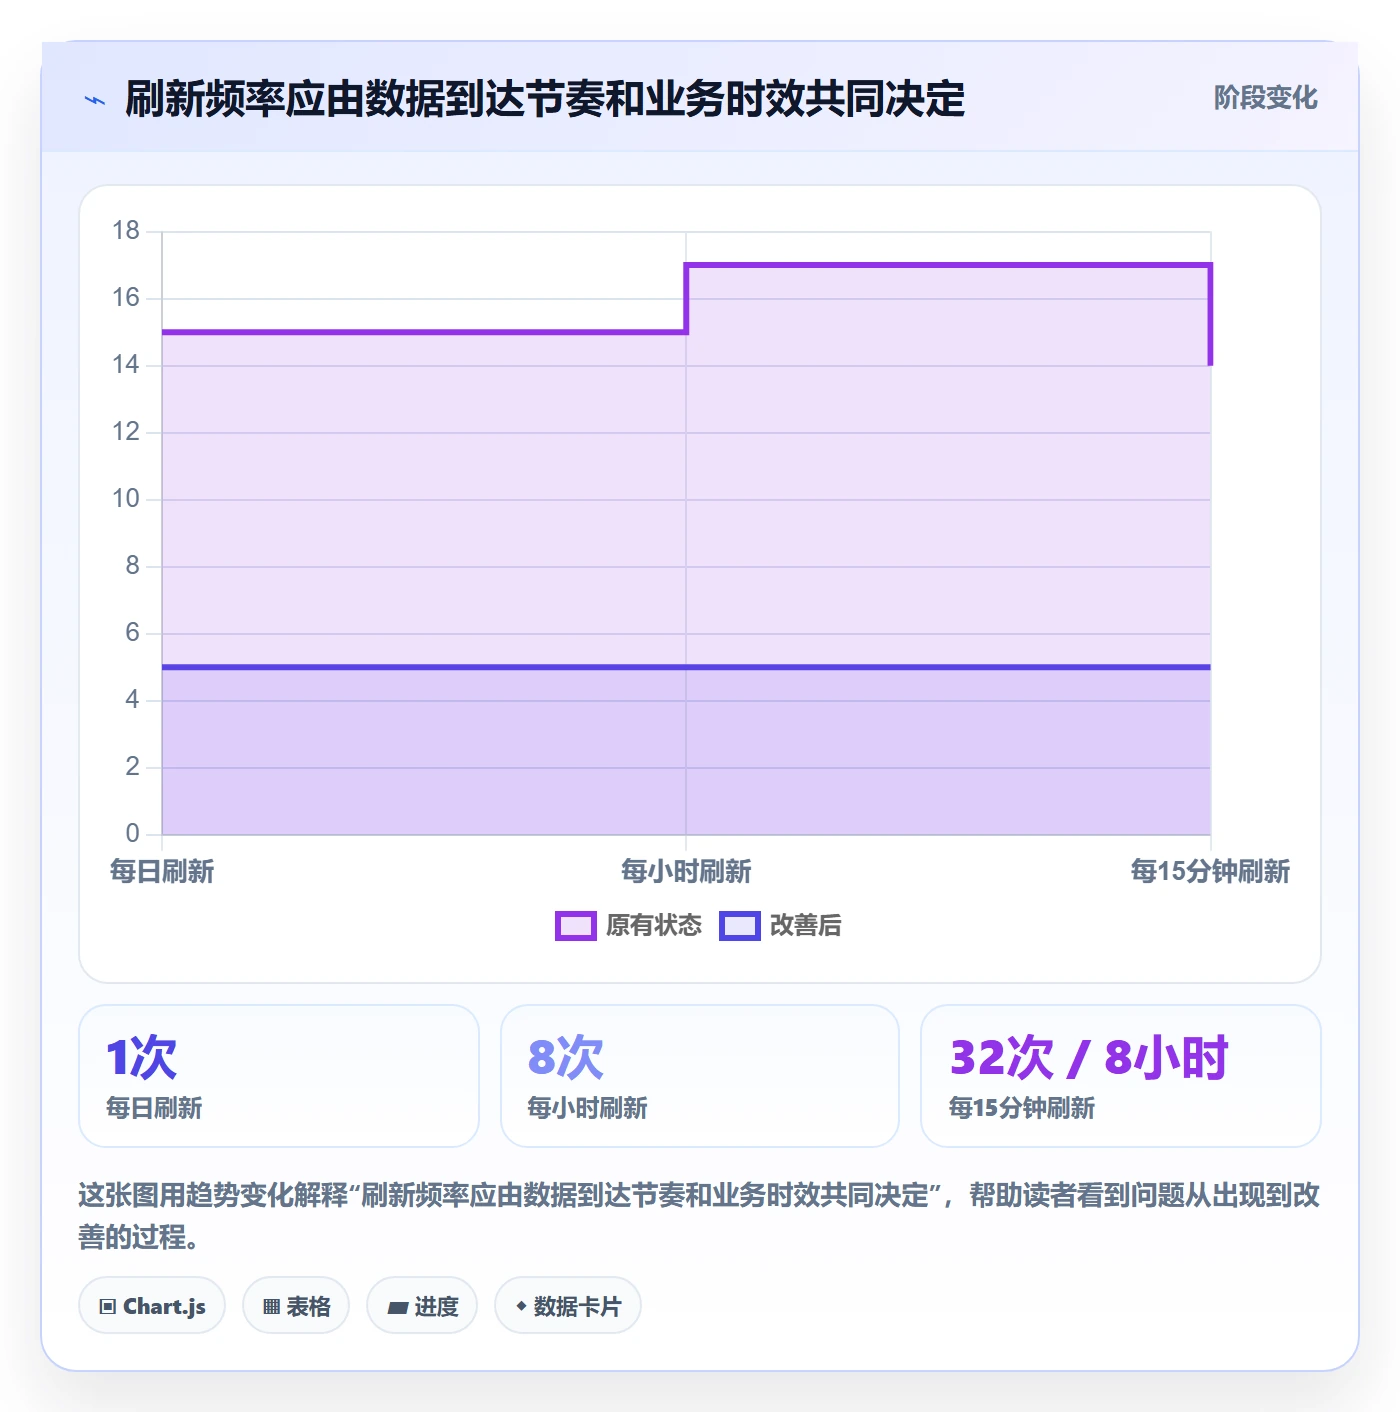This screenshot has height=1412, width=1400.
Task: Click the diamond icon in the 数据卡片 chip
Action: pos(521,1306)
